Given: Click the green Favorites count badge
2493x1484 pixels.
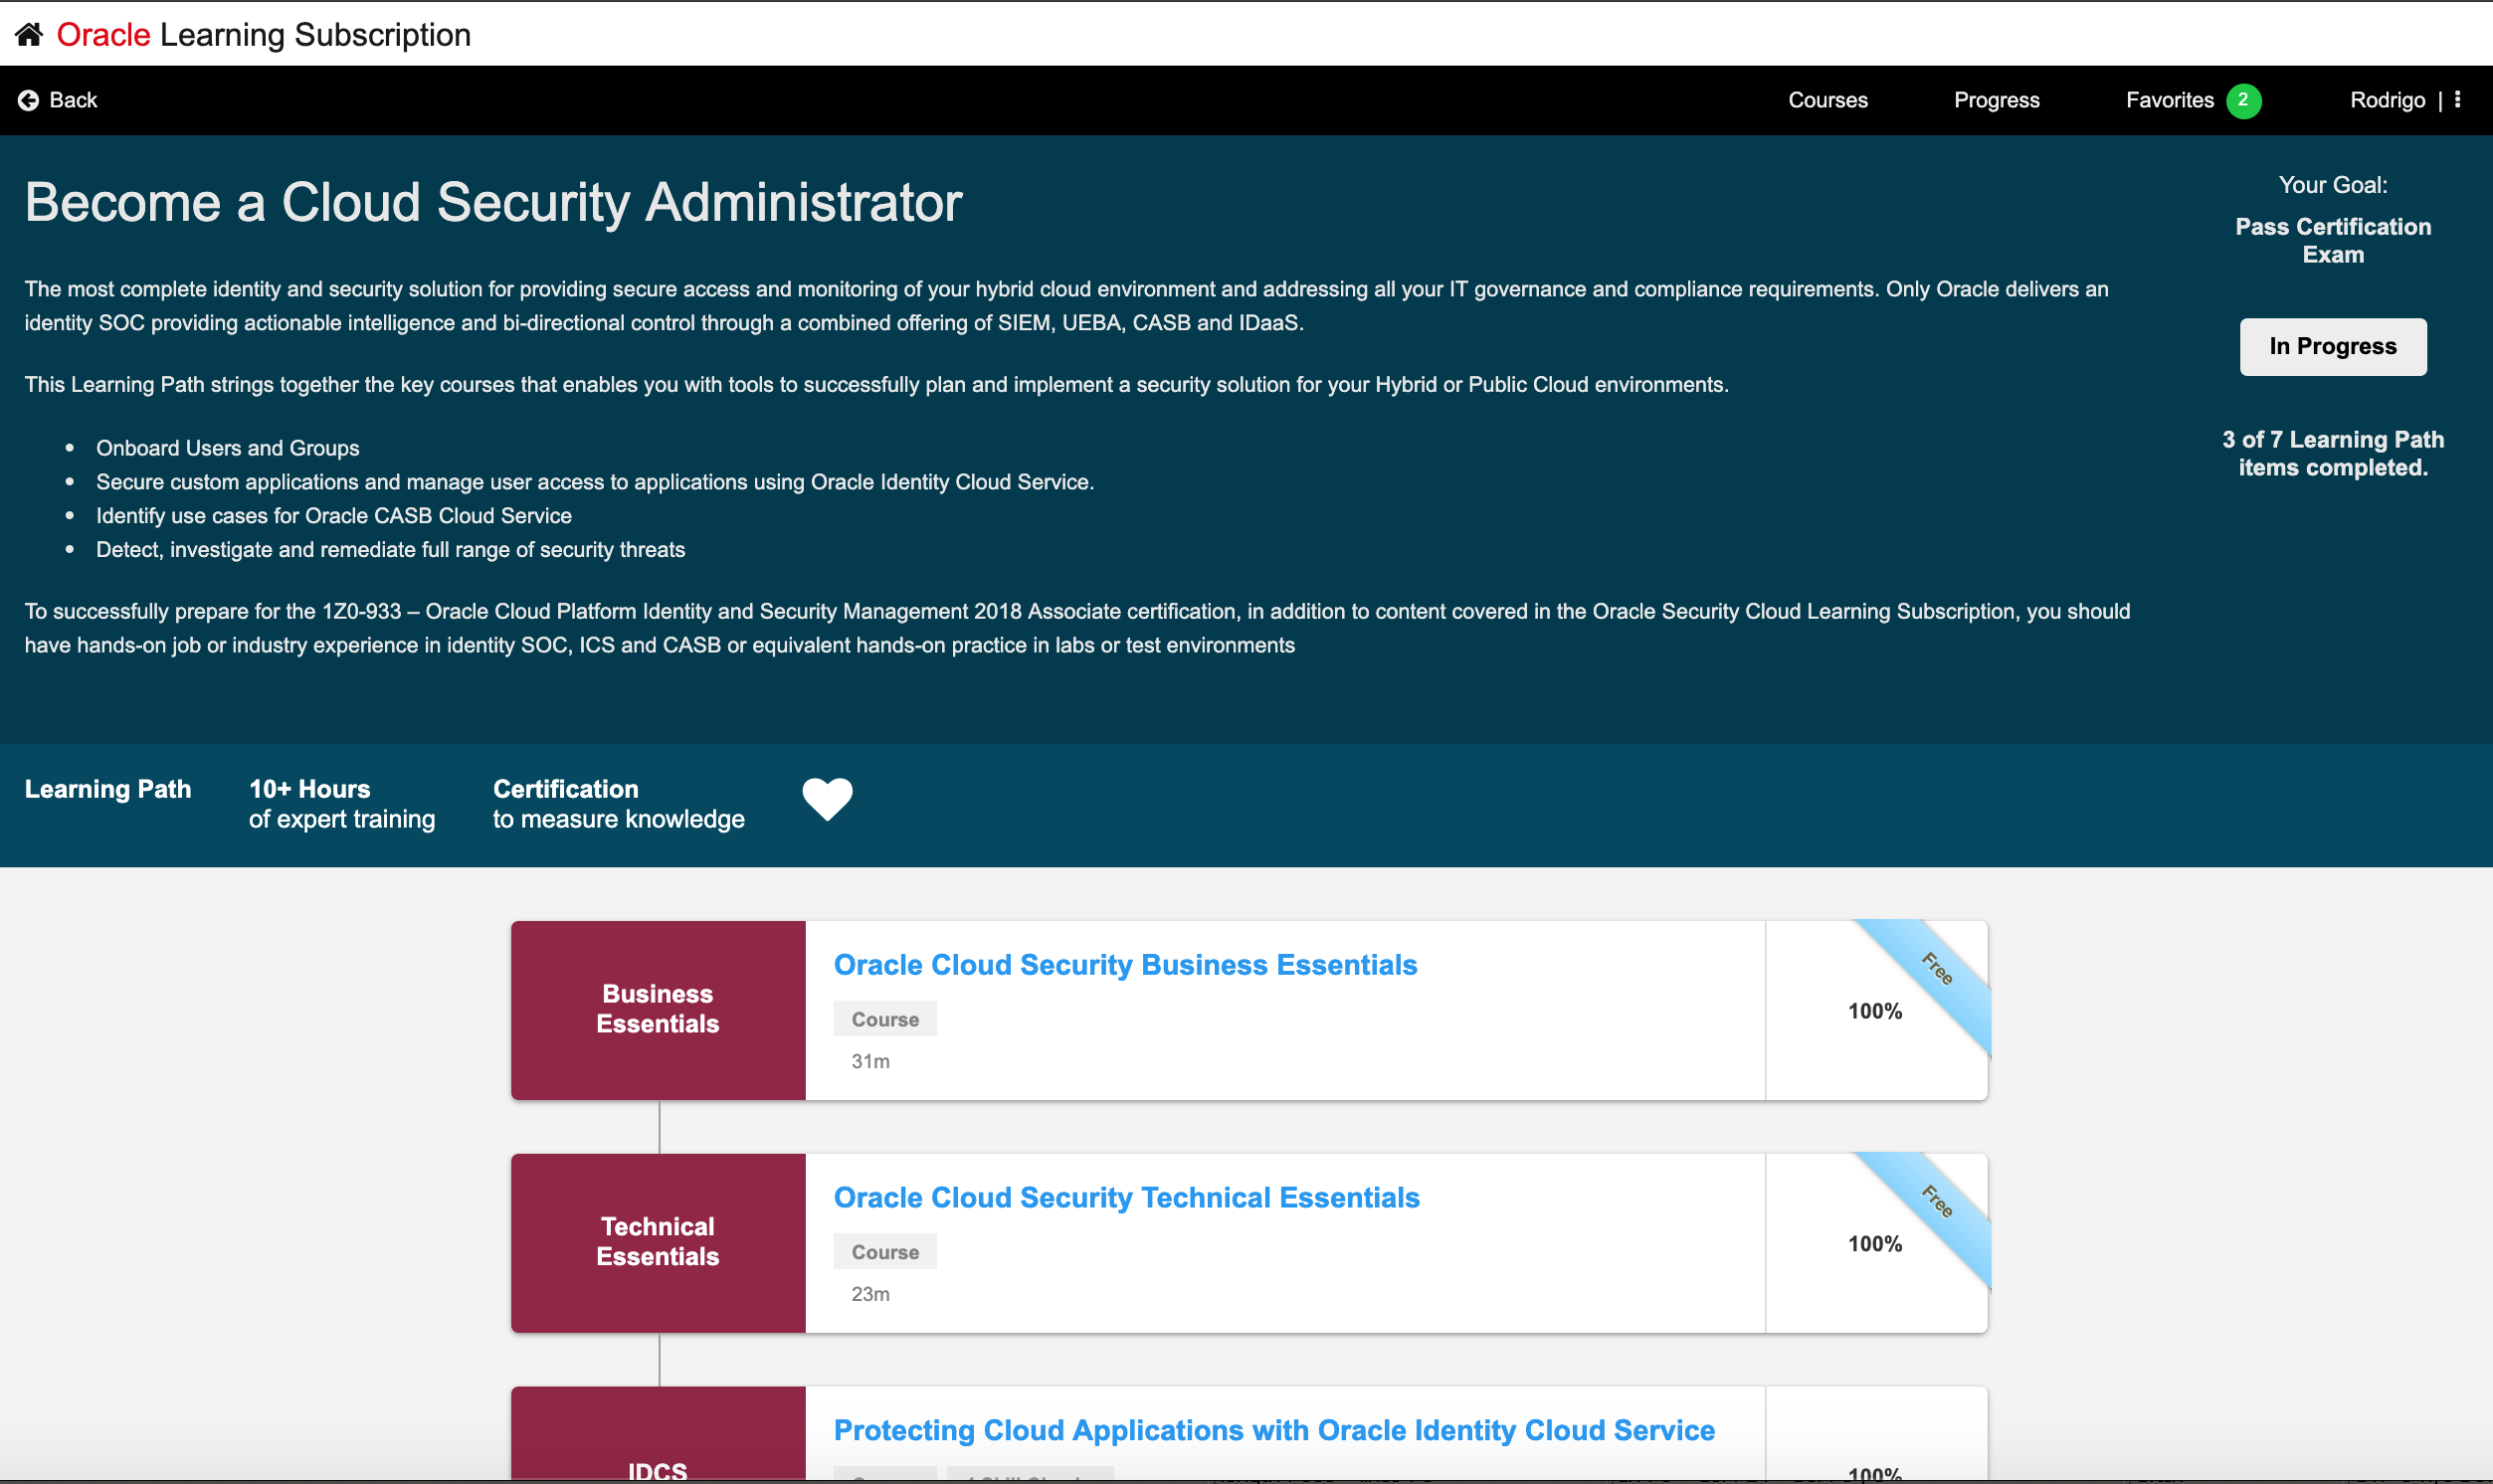Looking at the screenshot, I should (2243, 100).
